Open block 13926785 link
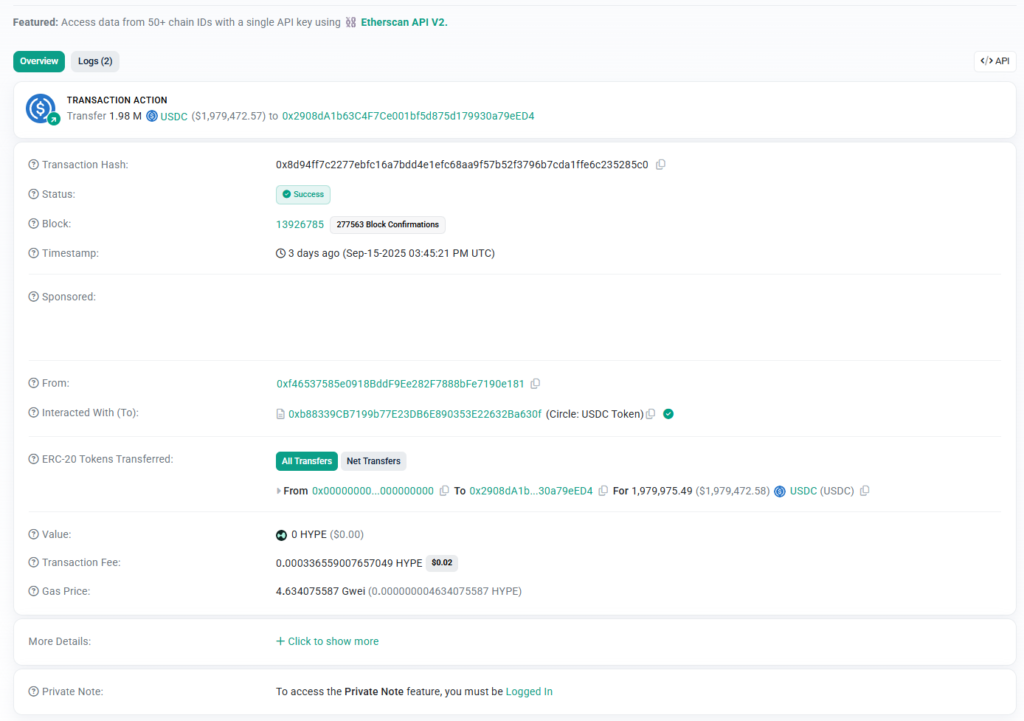 [300, 225]
